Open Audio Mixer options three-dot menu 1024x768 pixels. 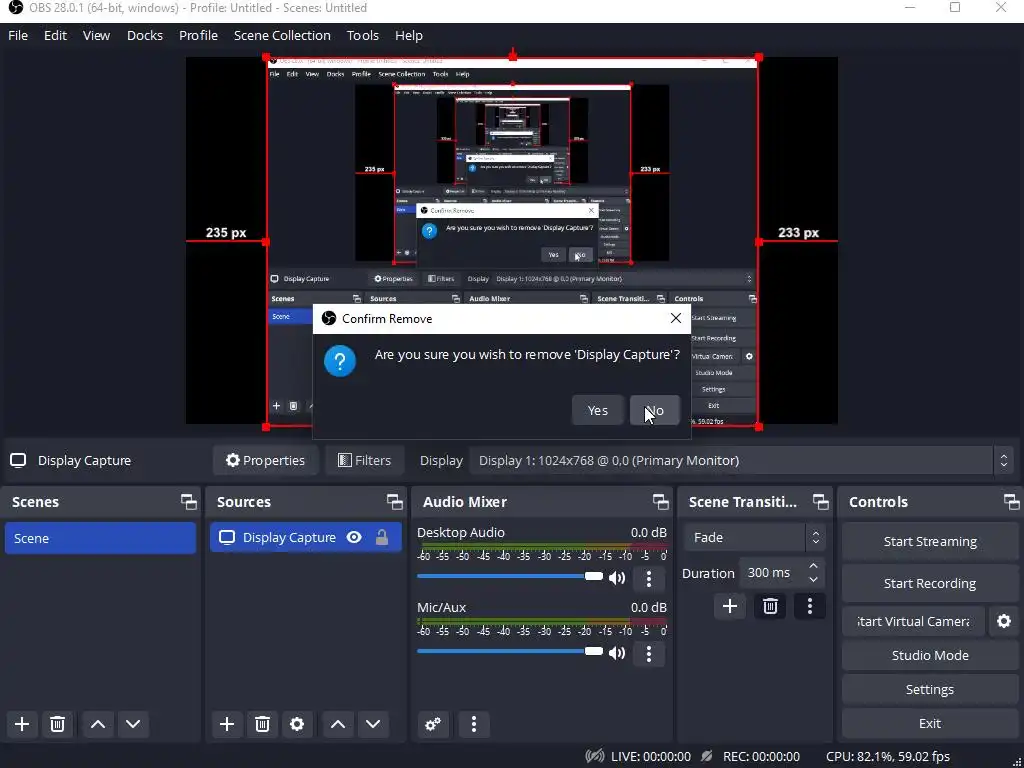(x=474, y=724)
